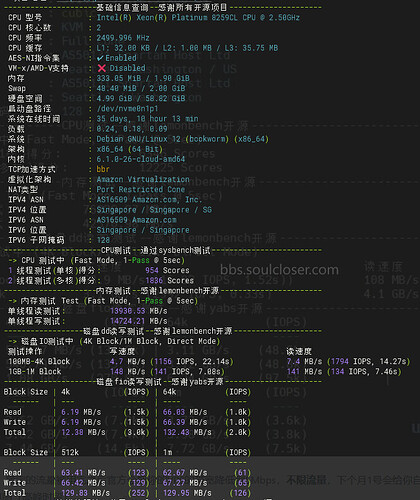This screenshot has height=500, width=420.
Task: Click the fio 512k Total value '129.83 MB/s'
Action: point(85,493)
